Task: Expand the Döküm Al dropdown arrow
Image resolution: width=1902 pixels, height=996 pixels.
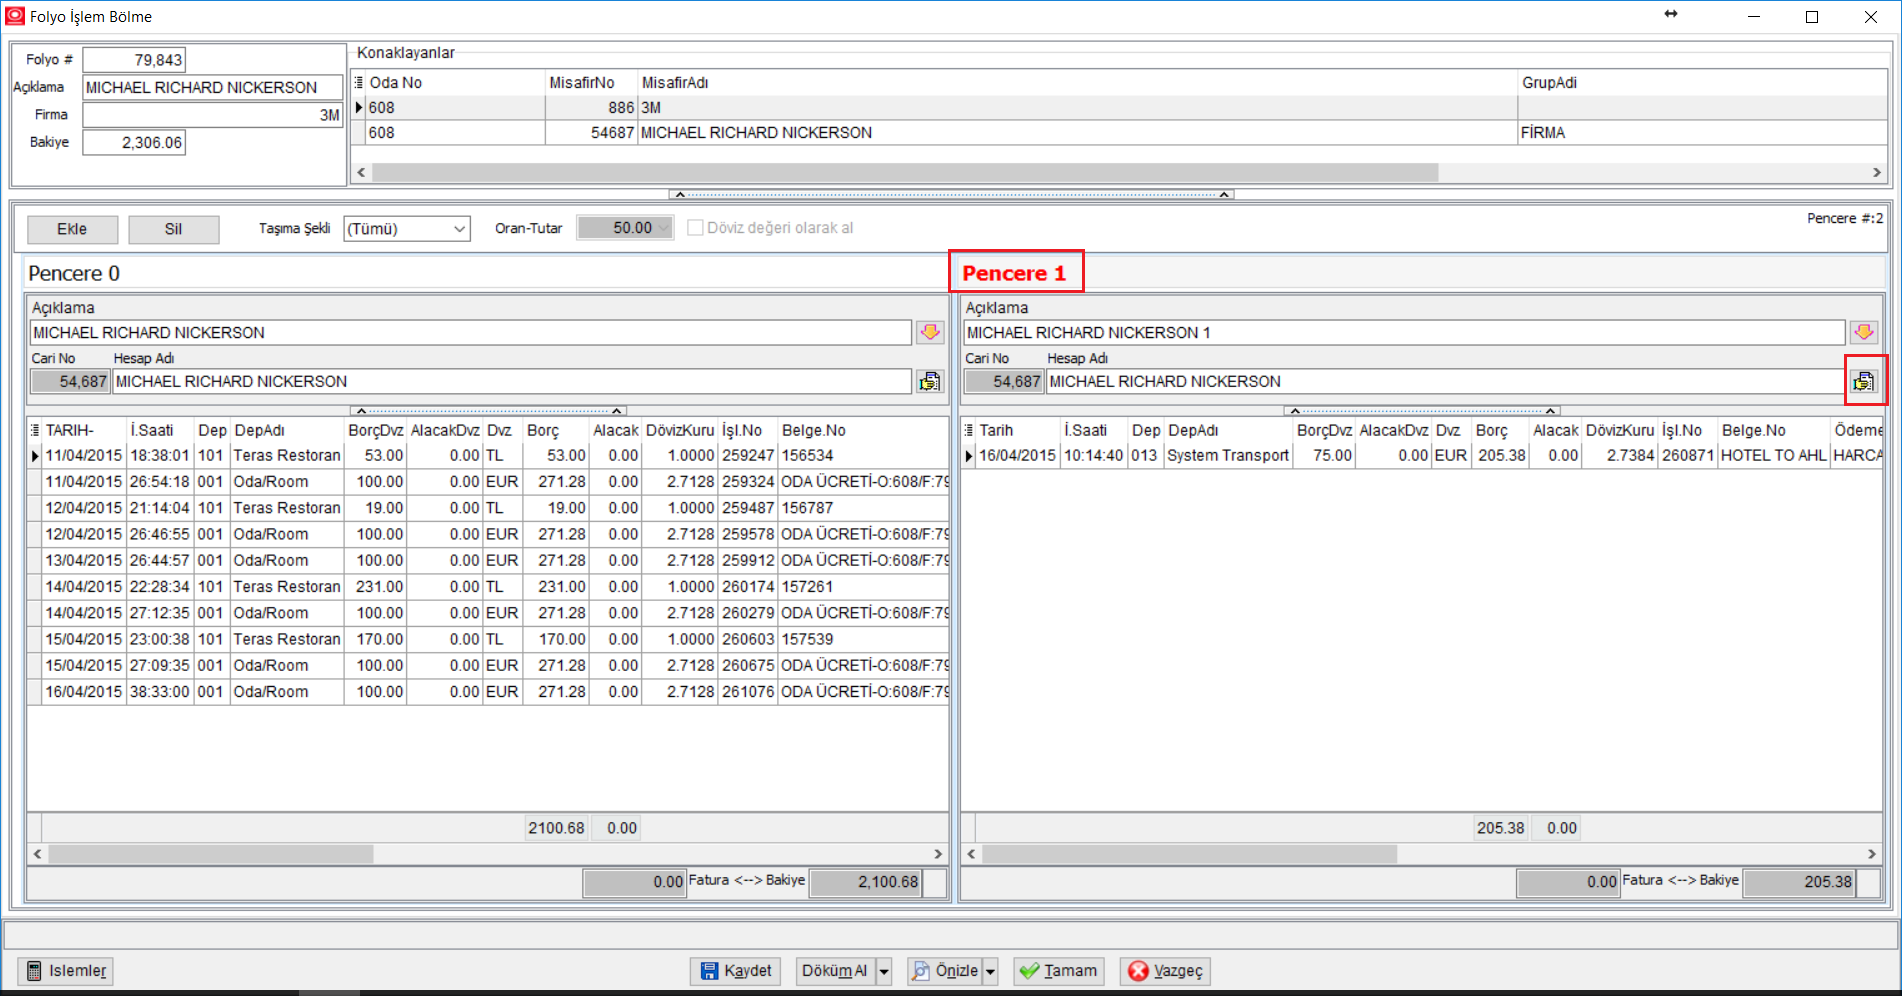Action: point(884,971)
